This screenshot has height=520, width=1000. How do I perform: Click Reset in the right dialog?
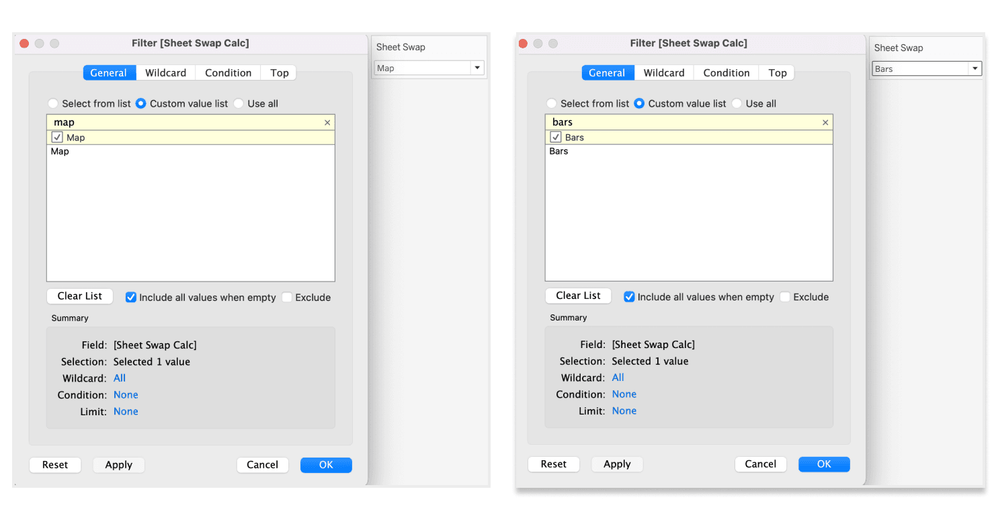[554, 464]
